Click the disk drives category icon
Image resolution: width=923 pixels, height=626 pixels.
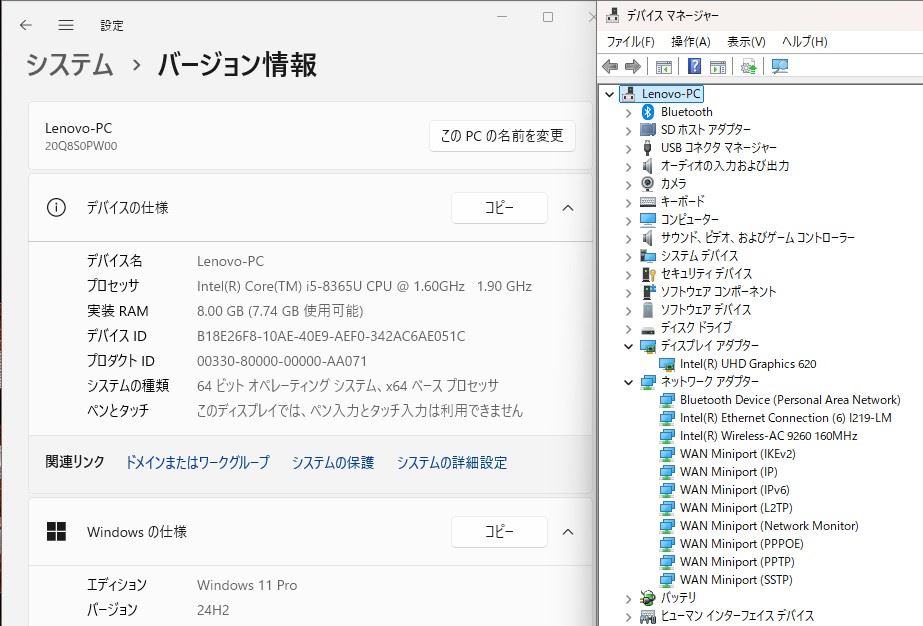tap(648, 329)
